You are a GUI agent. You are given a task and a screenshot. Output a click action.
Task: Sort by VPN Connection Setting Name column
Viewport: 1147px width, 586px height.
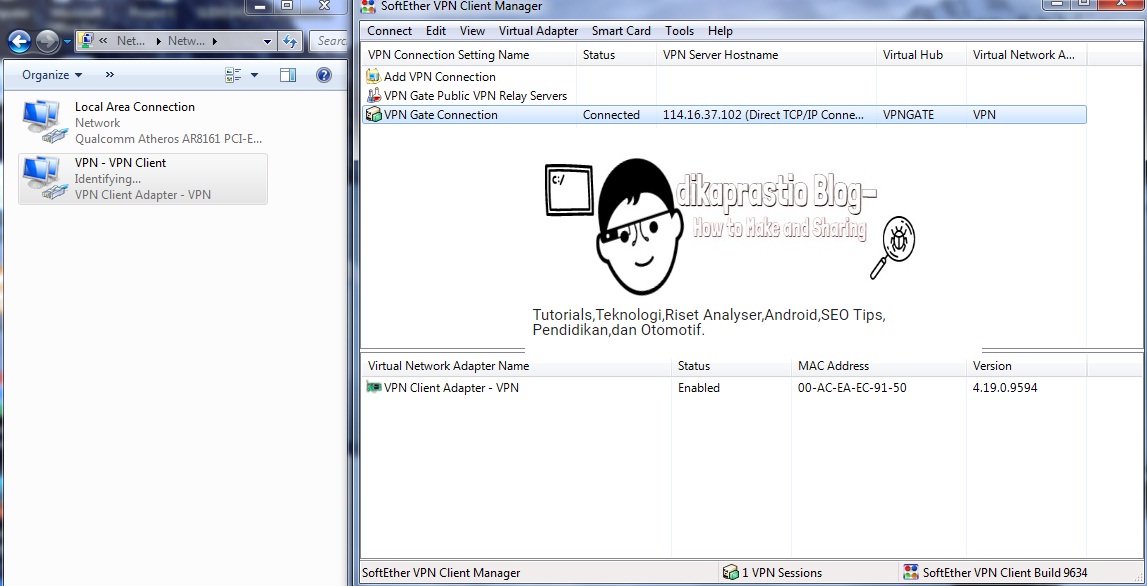[x=468, y=55]
